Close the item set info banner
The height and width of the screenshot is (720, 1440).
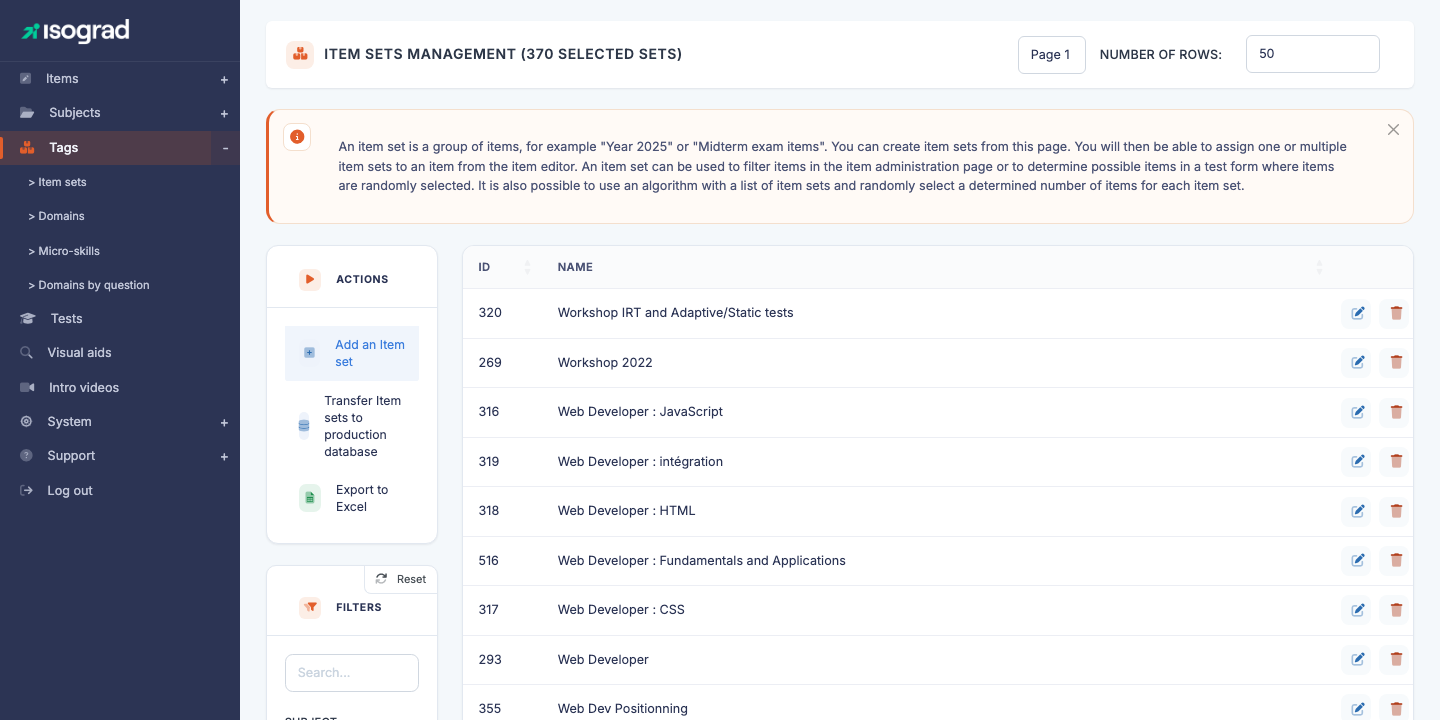pyautogui.click(x=1393, y=130)
